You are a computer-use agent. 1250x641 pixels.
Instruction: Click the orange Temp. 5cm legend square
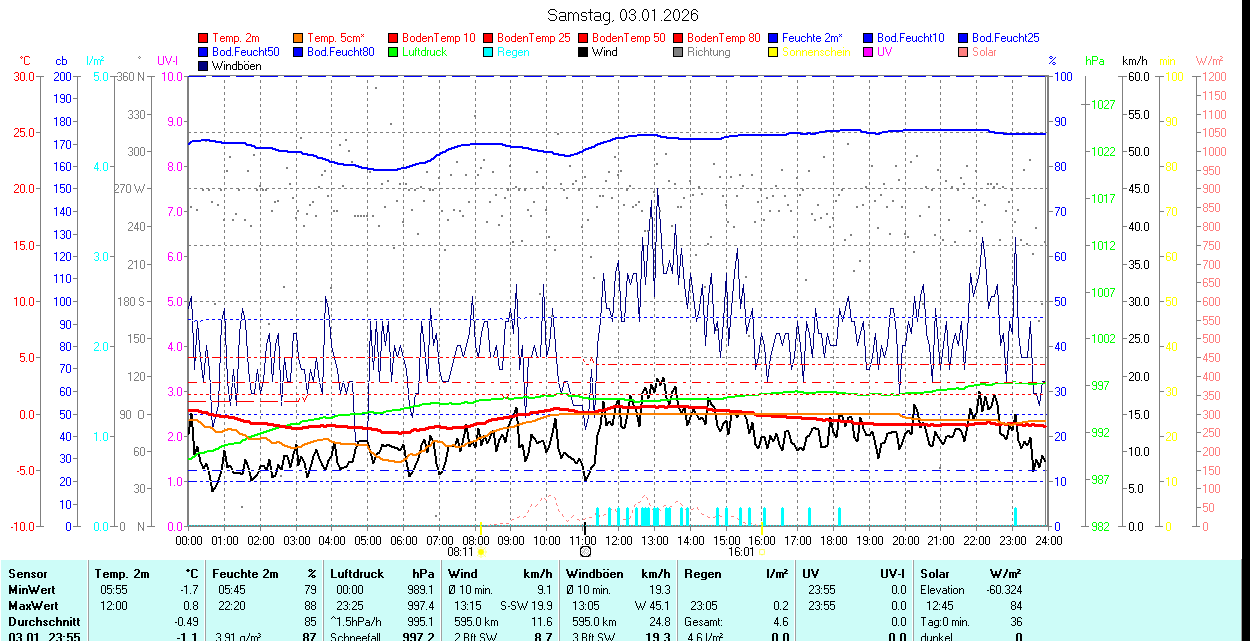point(299,38)
